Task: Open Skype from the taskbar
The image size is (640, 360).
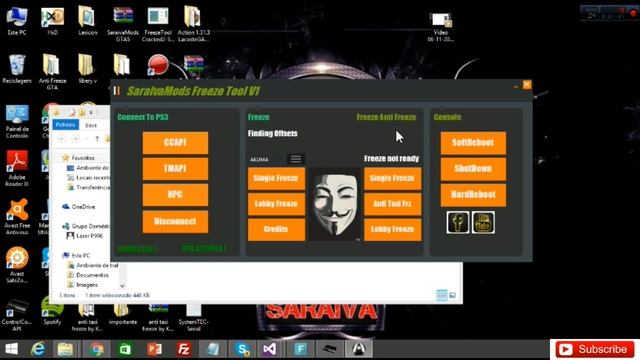Action: 242,350
